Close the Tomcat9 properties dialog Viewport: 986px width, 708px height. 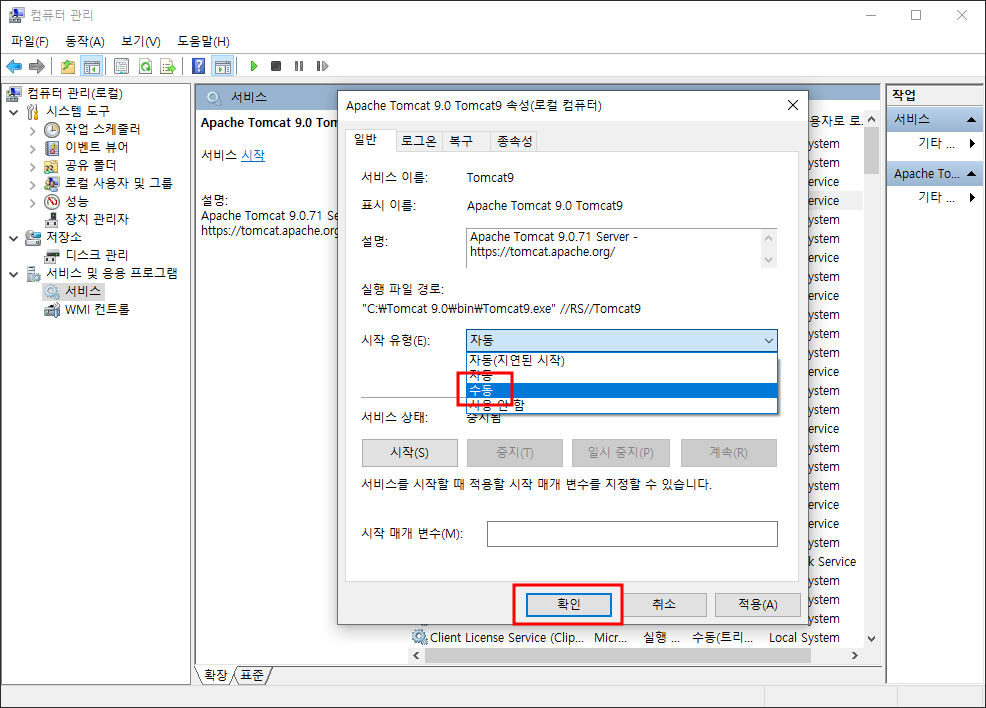[793, 105]
